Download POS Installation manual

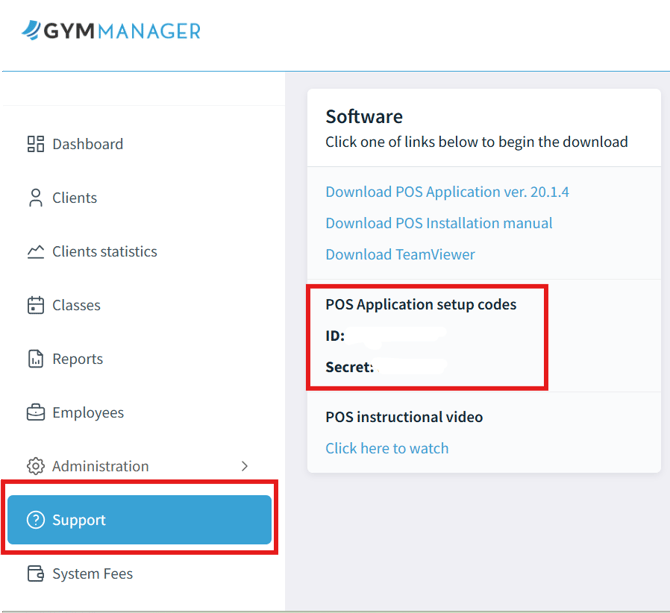(439, 223)
